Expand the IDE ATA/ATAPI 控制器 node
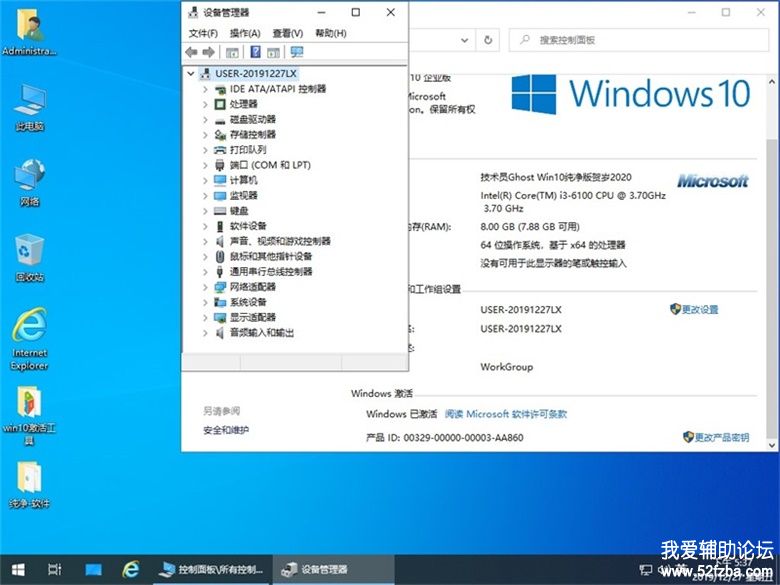Image resolution: width=780 pixels, height=585 pixels. click(206, 89)
